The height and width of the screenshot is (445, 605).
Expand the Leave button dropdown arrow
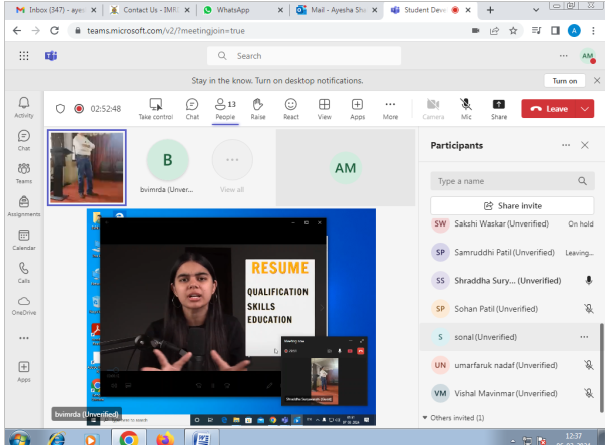pyautogui.click(x=585, y=108)
